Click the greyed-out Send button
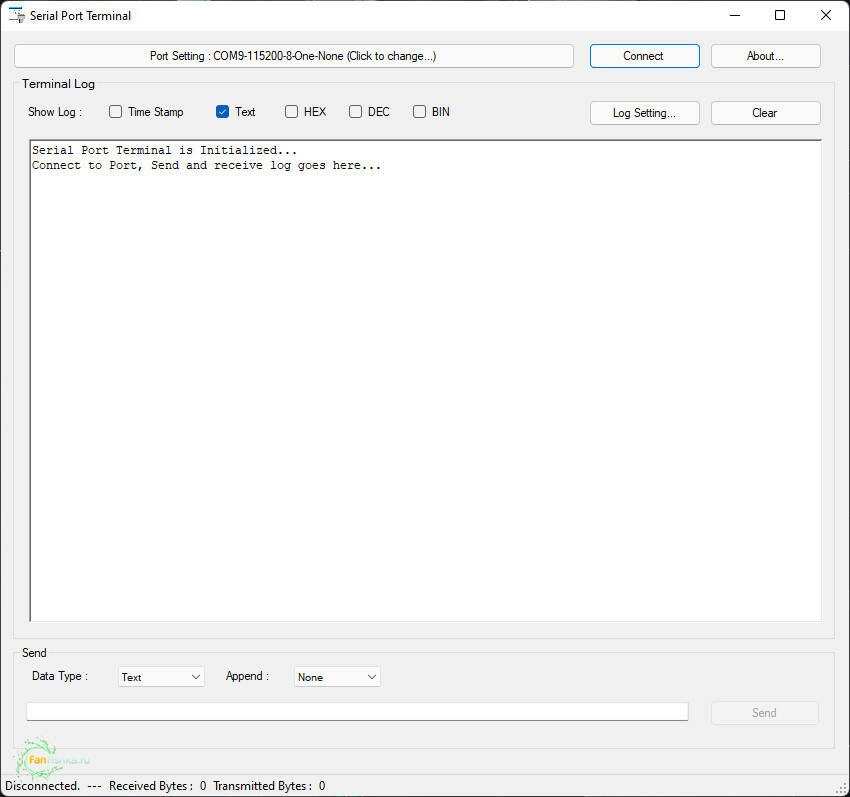Image resolution: width=850 pixels, height=797 pixels. point(764,713)
